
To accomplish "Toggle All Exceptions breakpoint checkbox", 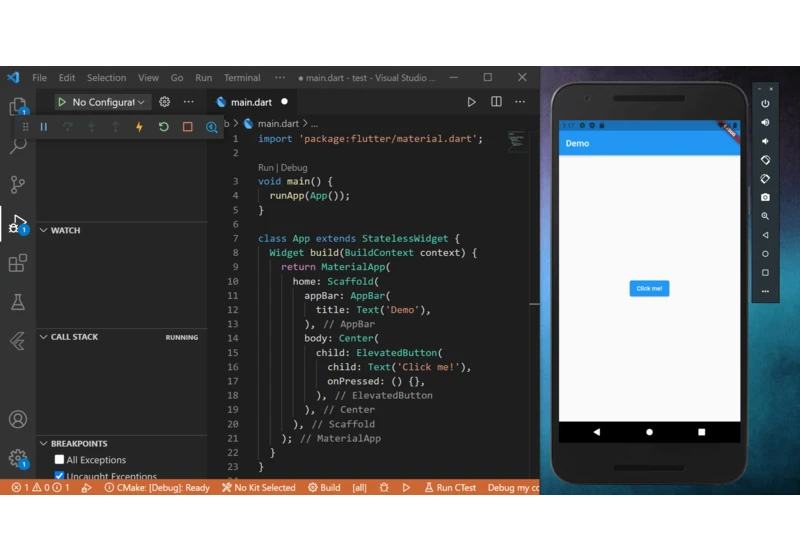I will (60, 460).
